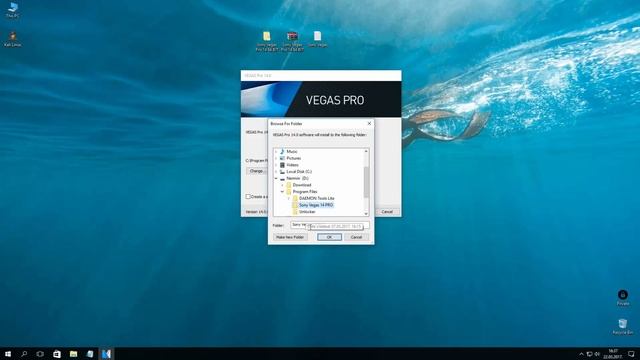
Task: Open the This PC desktop icon
Action: point(13,10)
